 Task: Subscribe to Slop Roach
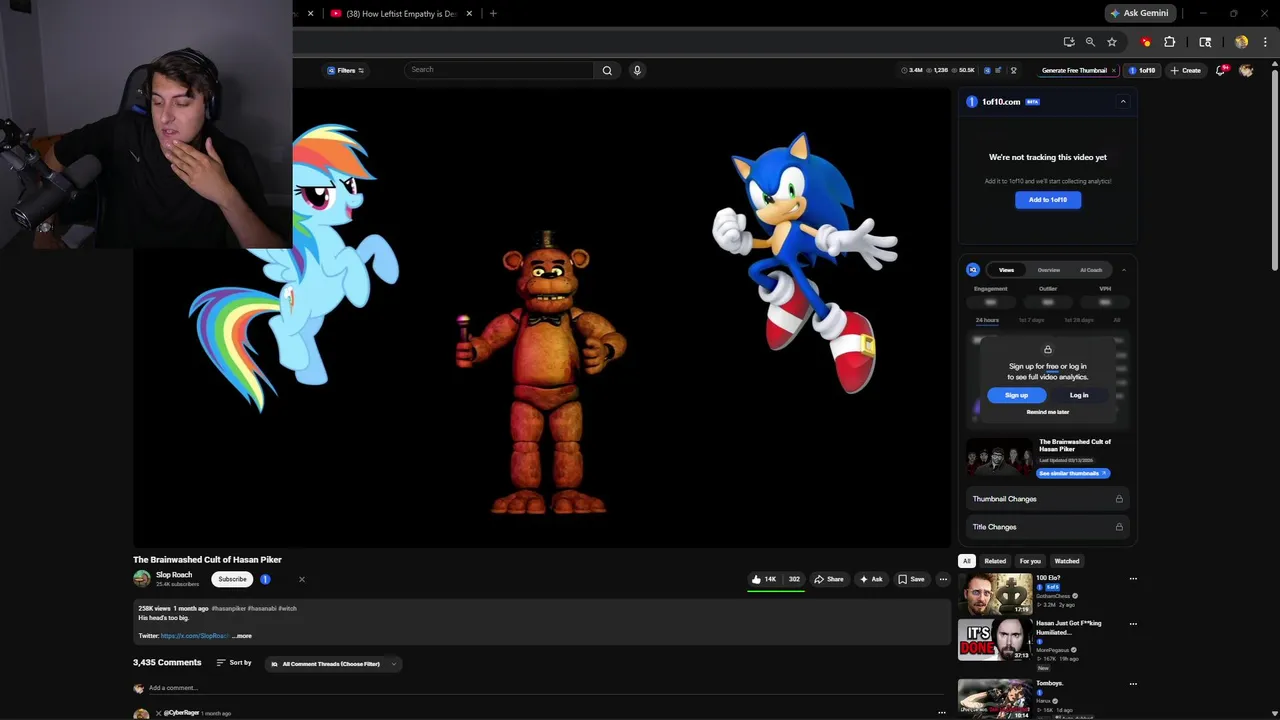coord(232,579)
